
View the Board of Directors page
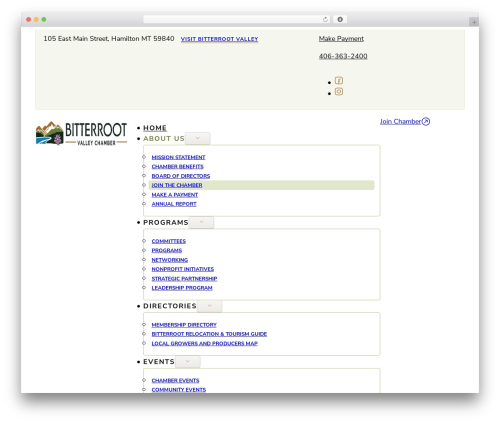[x=181, y=176]
